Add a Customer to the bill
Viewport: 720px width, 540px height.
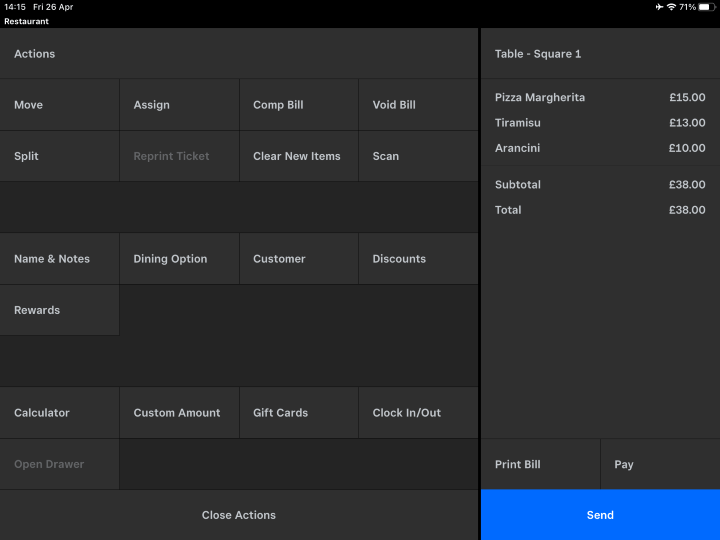click(298, 259)
